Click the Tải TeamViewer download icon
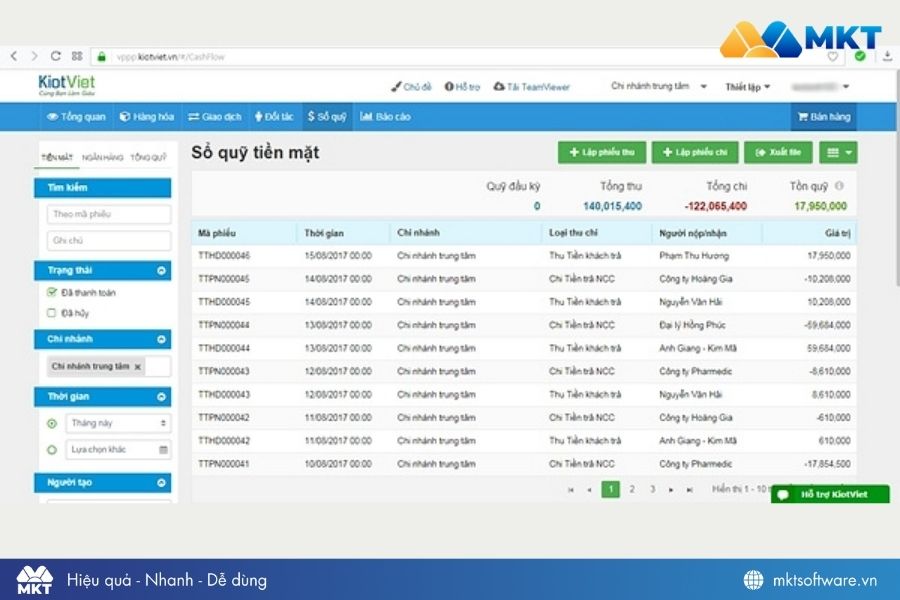The width and height of the screenshot is (900, 600). 500,87
